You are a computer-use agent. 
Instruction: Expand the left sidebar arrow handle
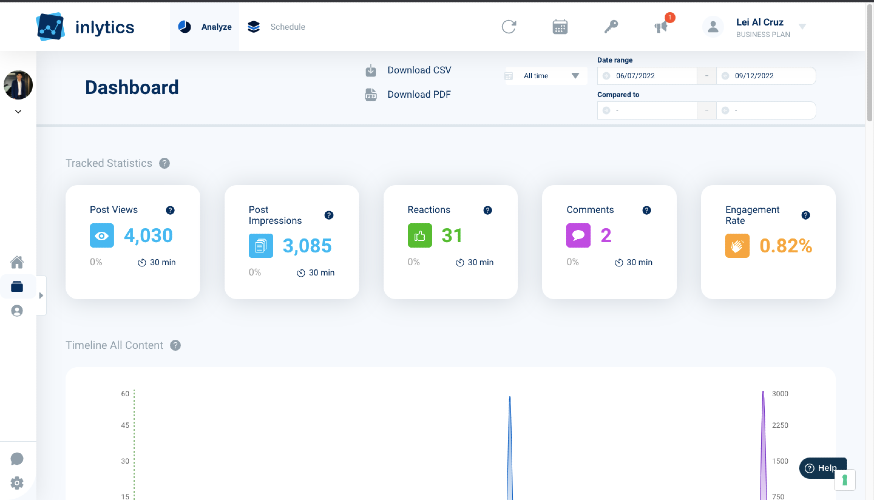41,295
